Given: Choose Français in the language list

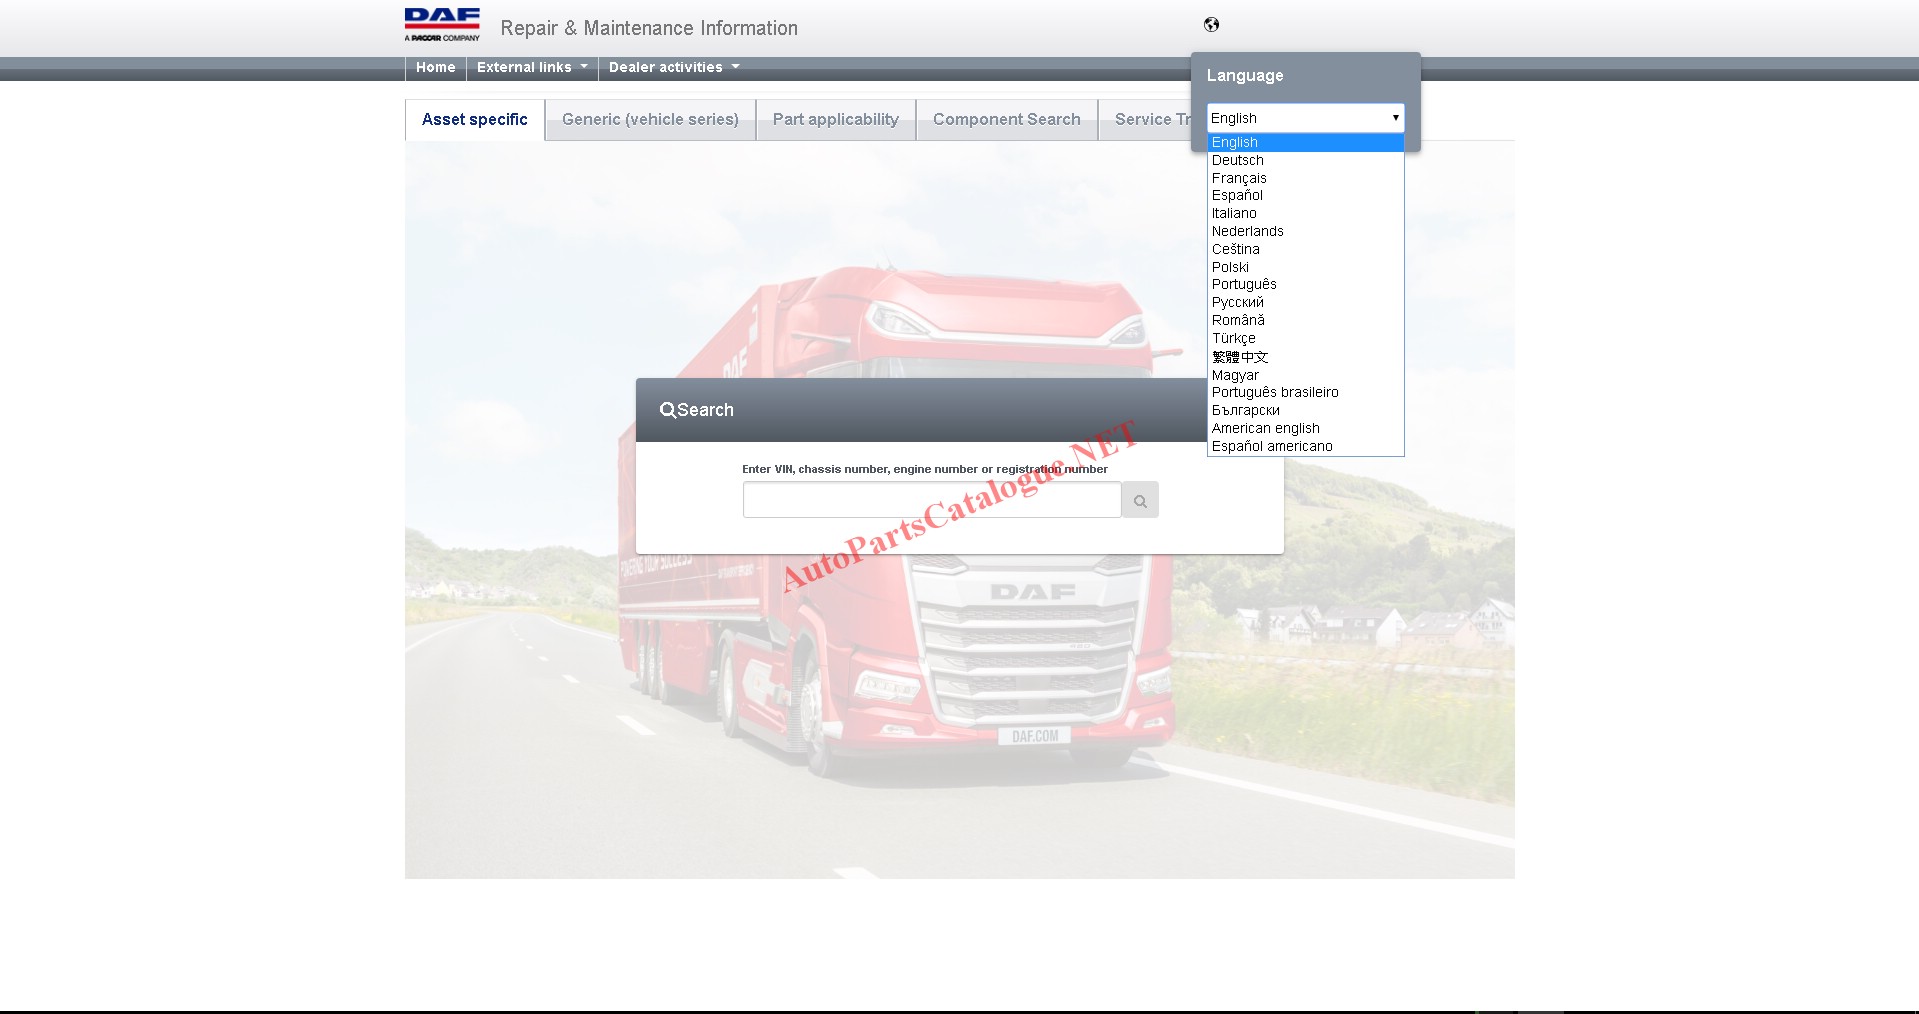Looking at the screenshot, I should pos(1239,179).
